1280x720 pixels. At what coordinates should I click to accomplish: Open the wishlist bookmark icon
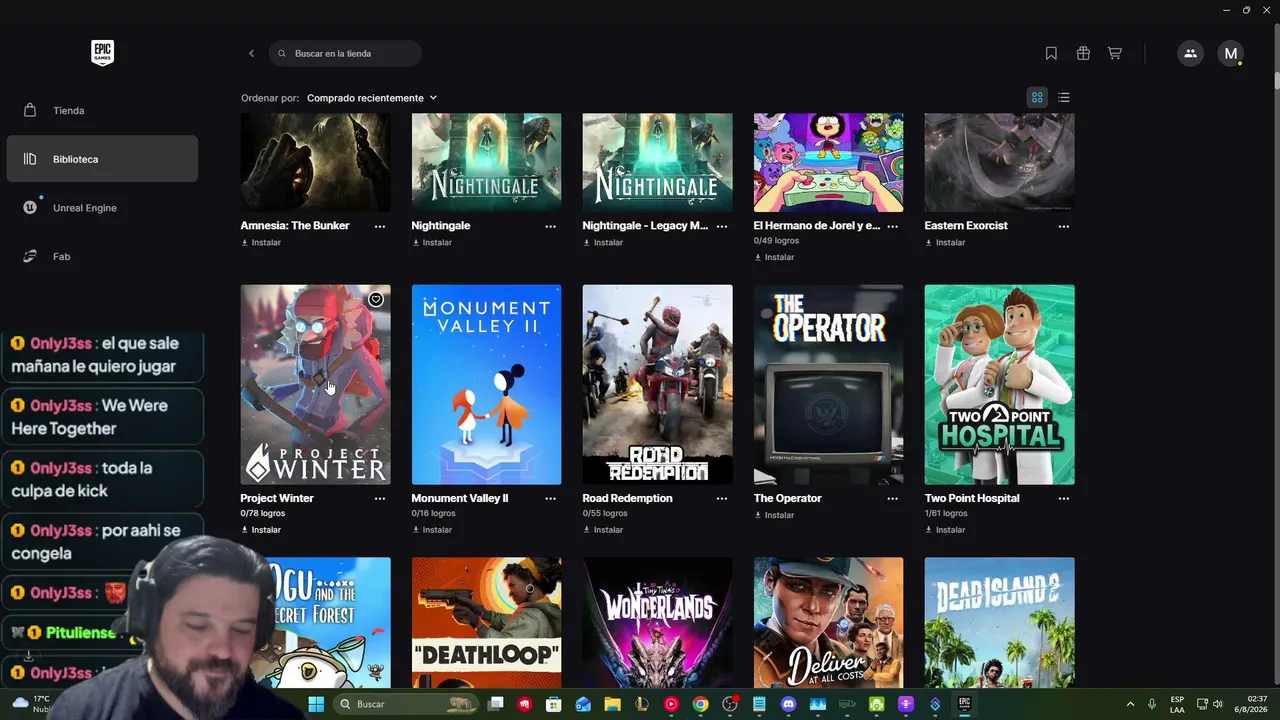1051,53
